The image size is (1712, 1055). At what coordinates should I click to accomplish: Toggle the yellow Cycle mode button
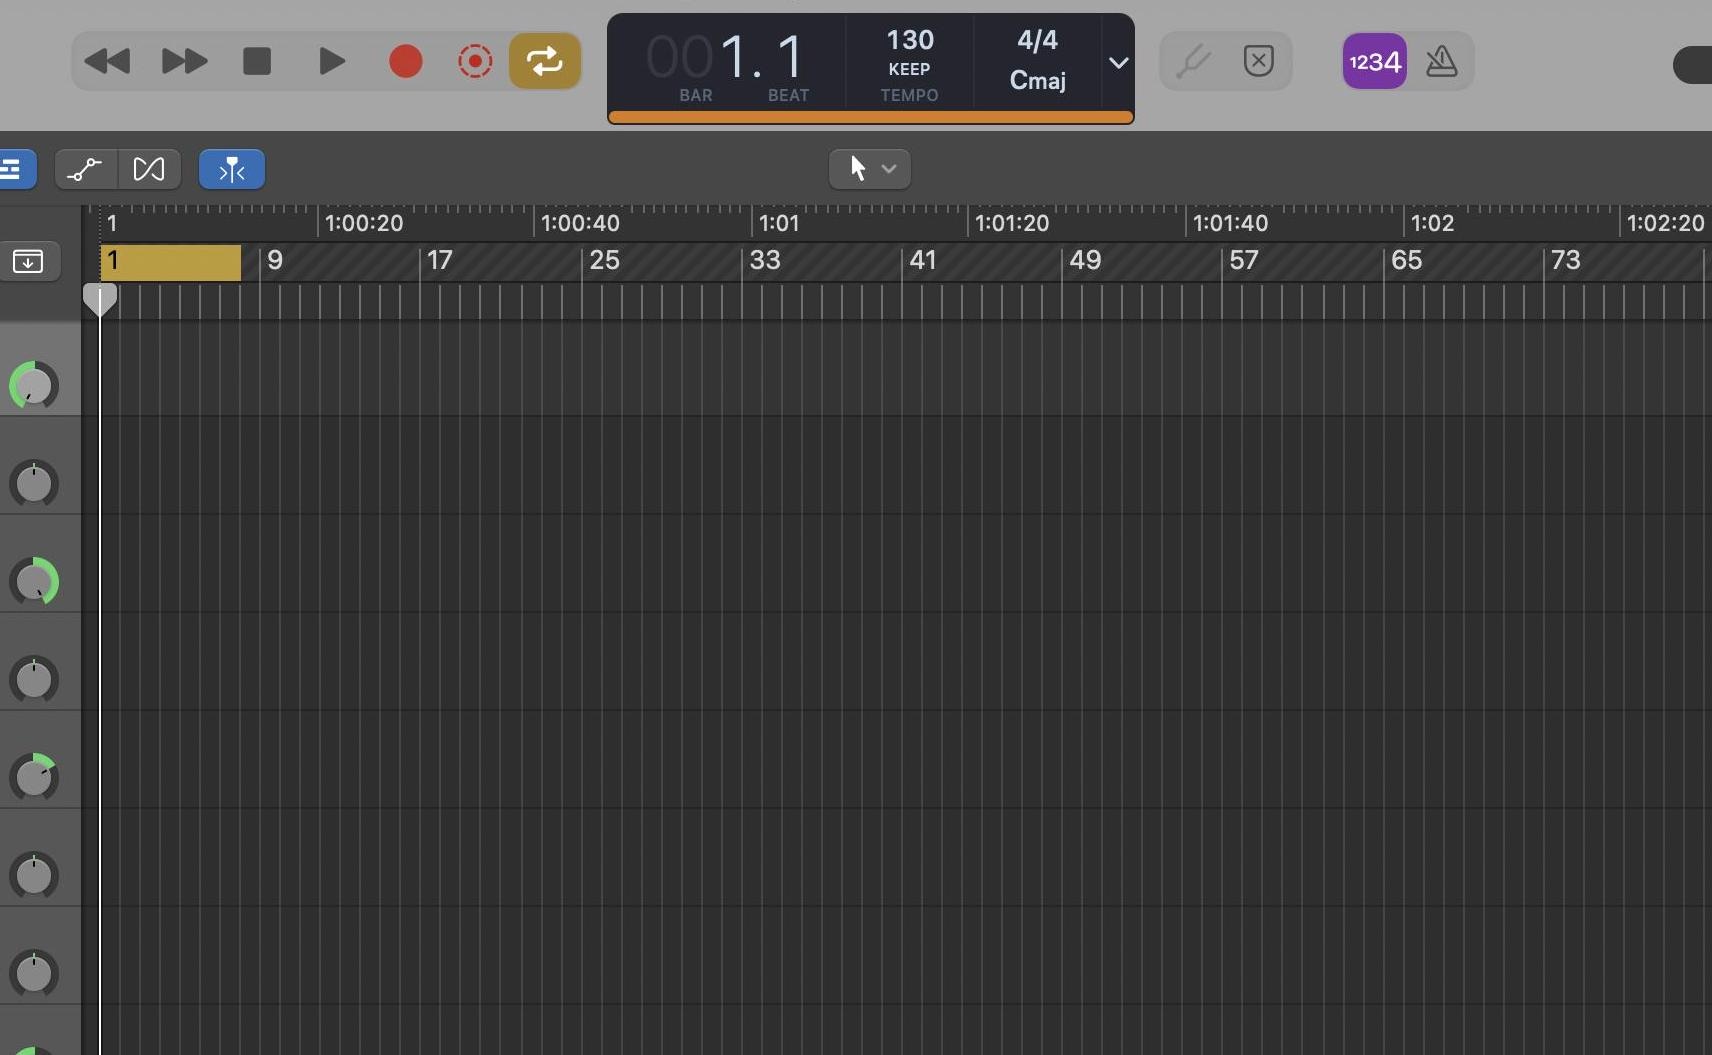pyautogui.click(x=545, y=61)
